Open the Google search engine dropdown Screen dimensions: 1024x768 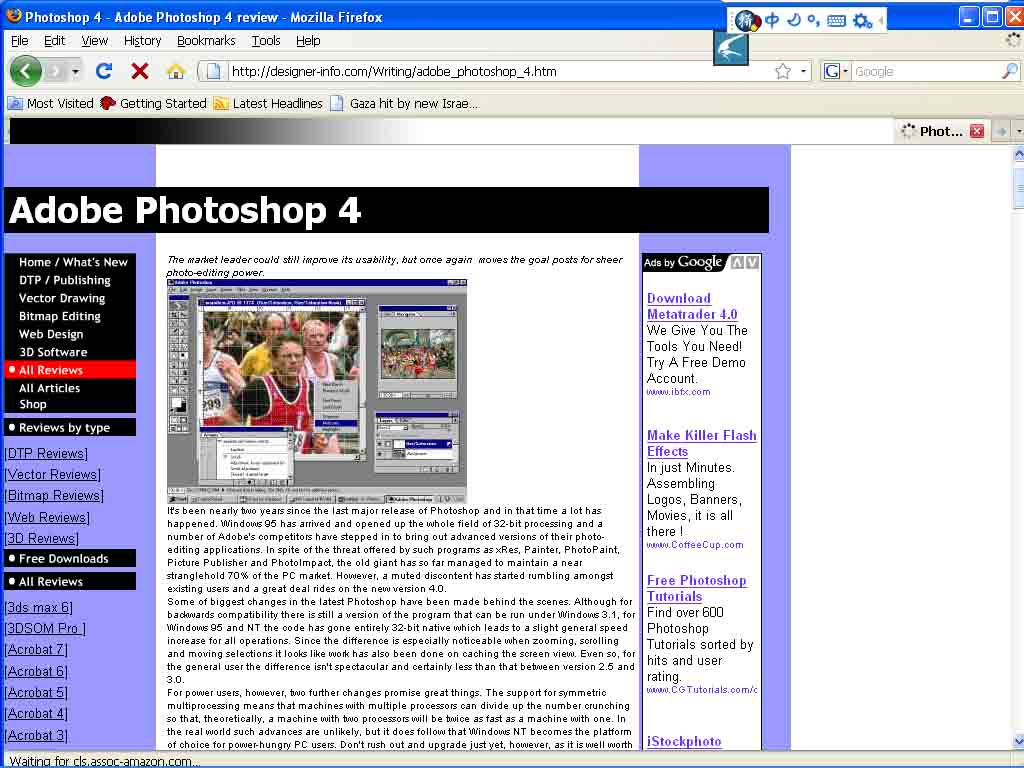[836, 71]
